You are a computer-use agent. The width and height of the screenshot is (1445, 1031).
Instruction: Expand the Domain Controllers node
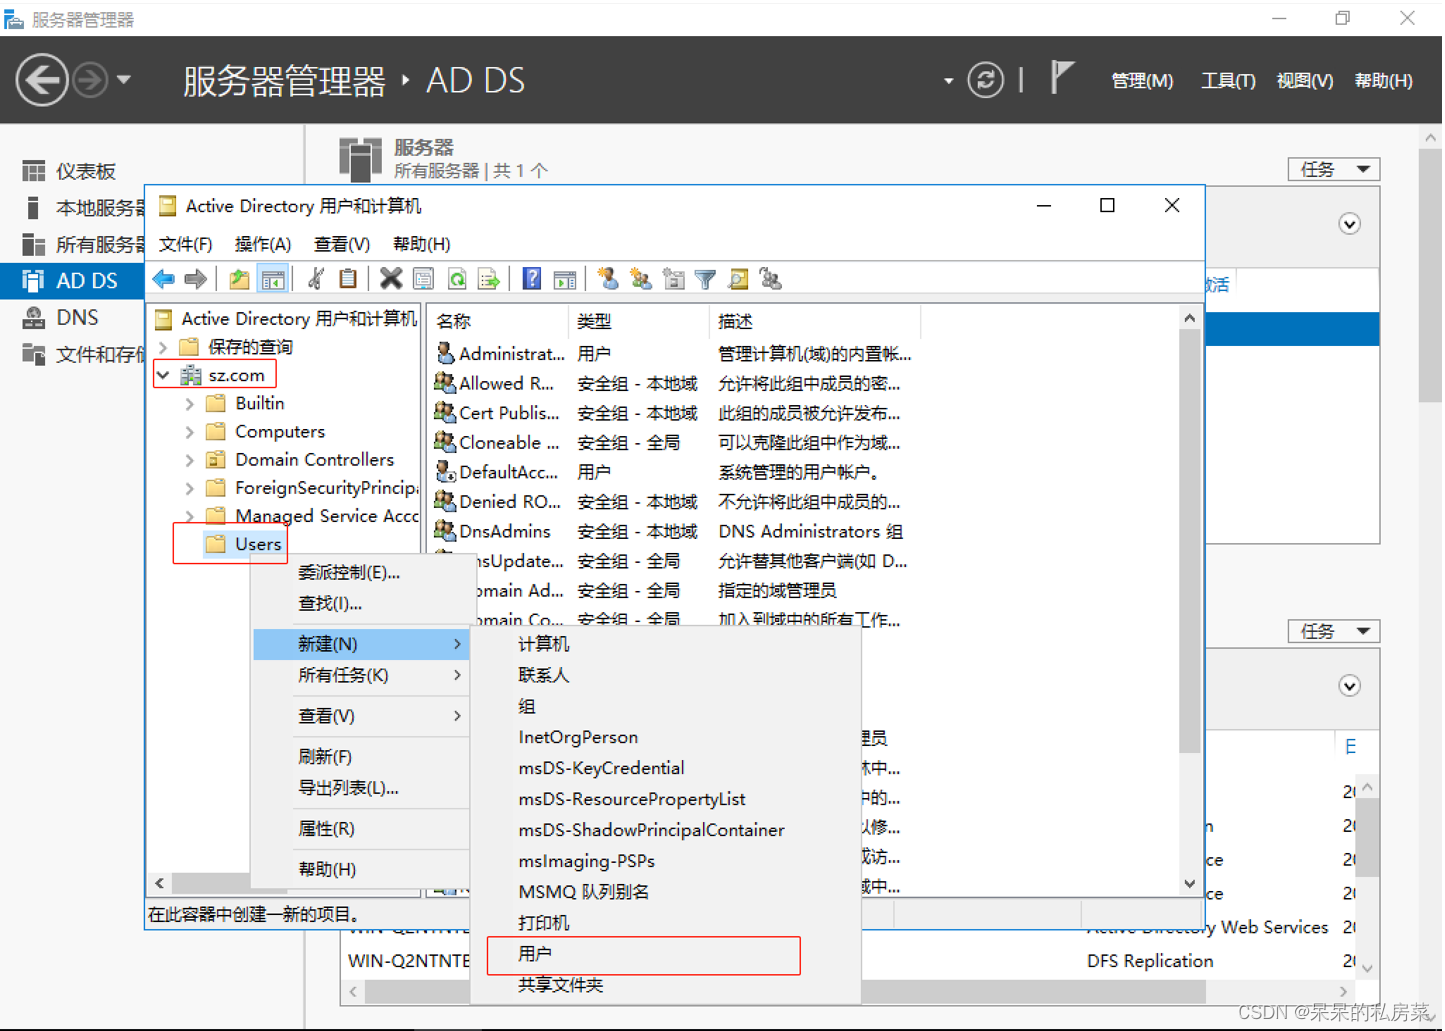click(x=190, y=460)
